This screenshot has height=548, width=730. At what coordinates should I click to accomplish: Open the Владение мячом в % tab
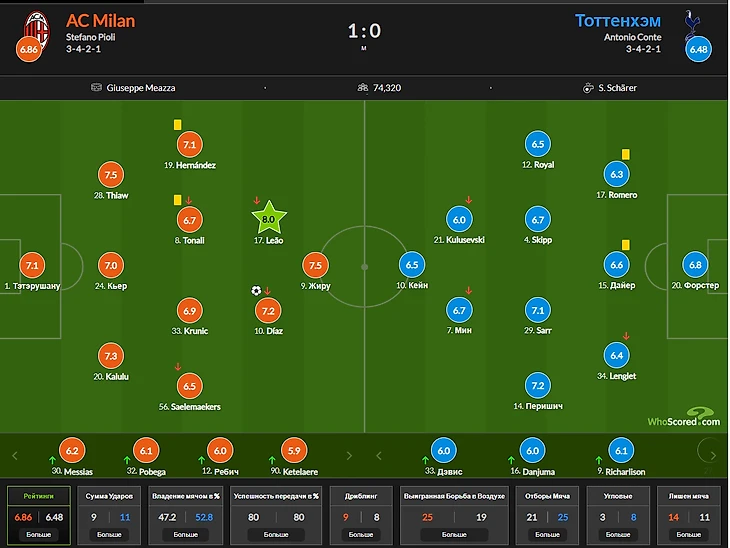click(x=186, y=496)
